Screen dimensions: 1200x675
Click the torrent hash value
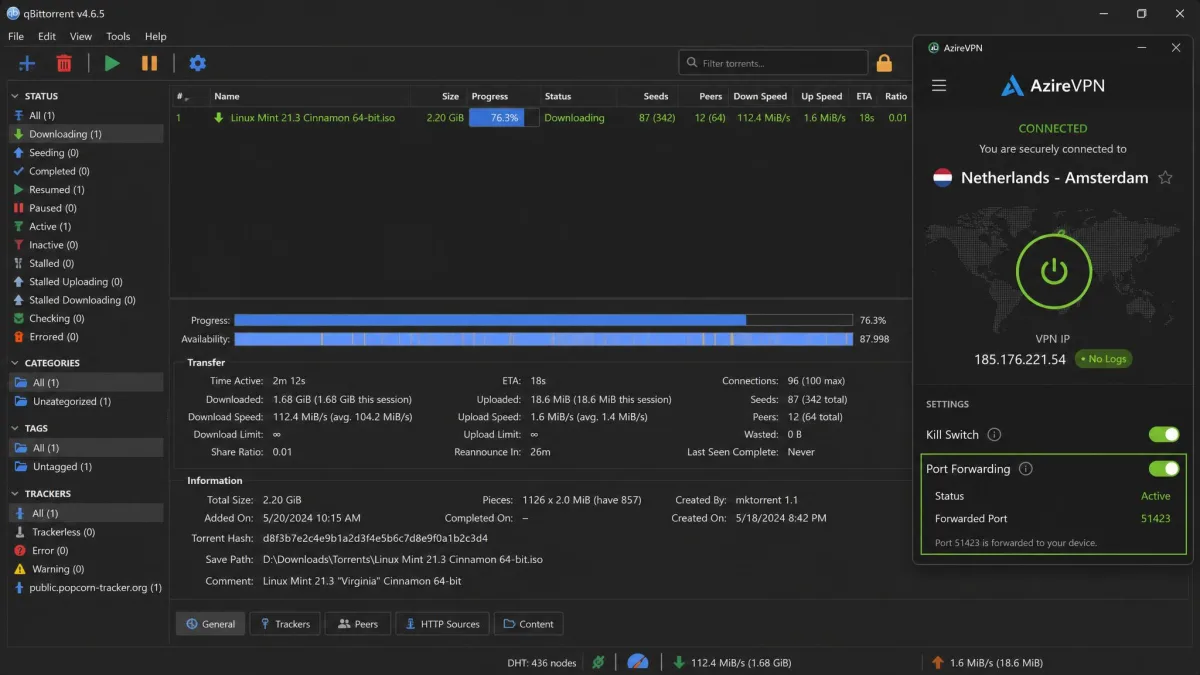[x=375, y=538]
